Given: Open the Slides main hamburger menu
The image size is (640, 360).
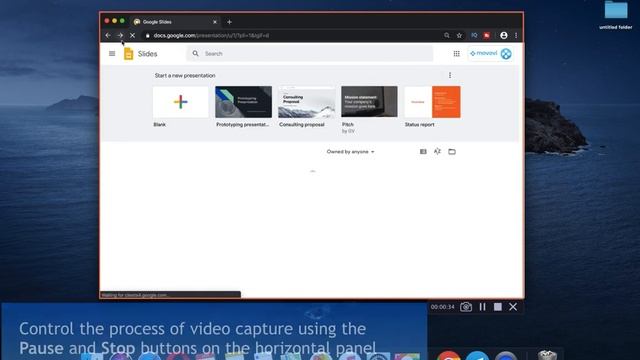Looking at the screenshot, I should [x=112, y=53].
